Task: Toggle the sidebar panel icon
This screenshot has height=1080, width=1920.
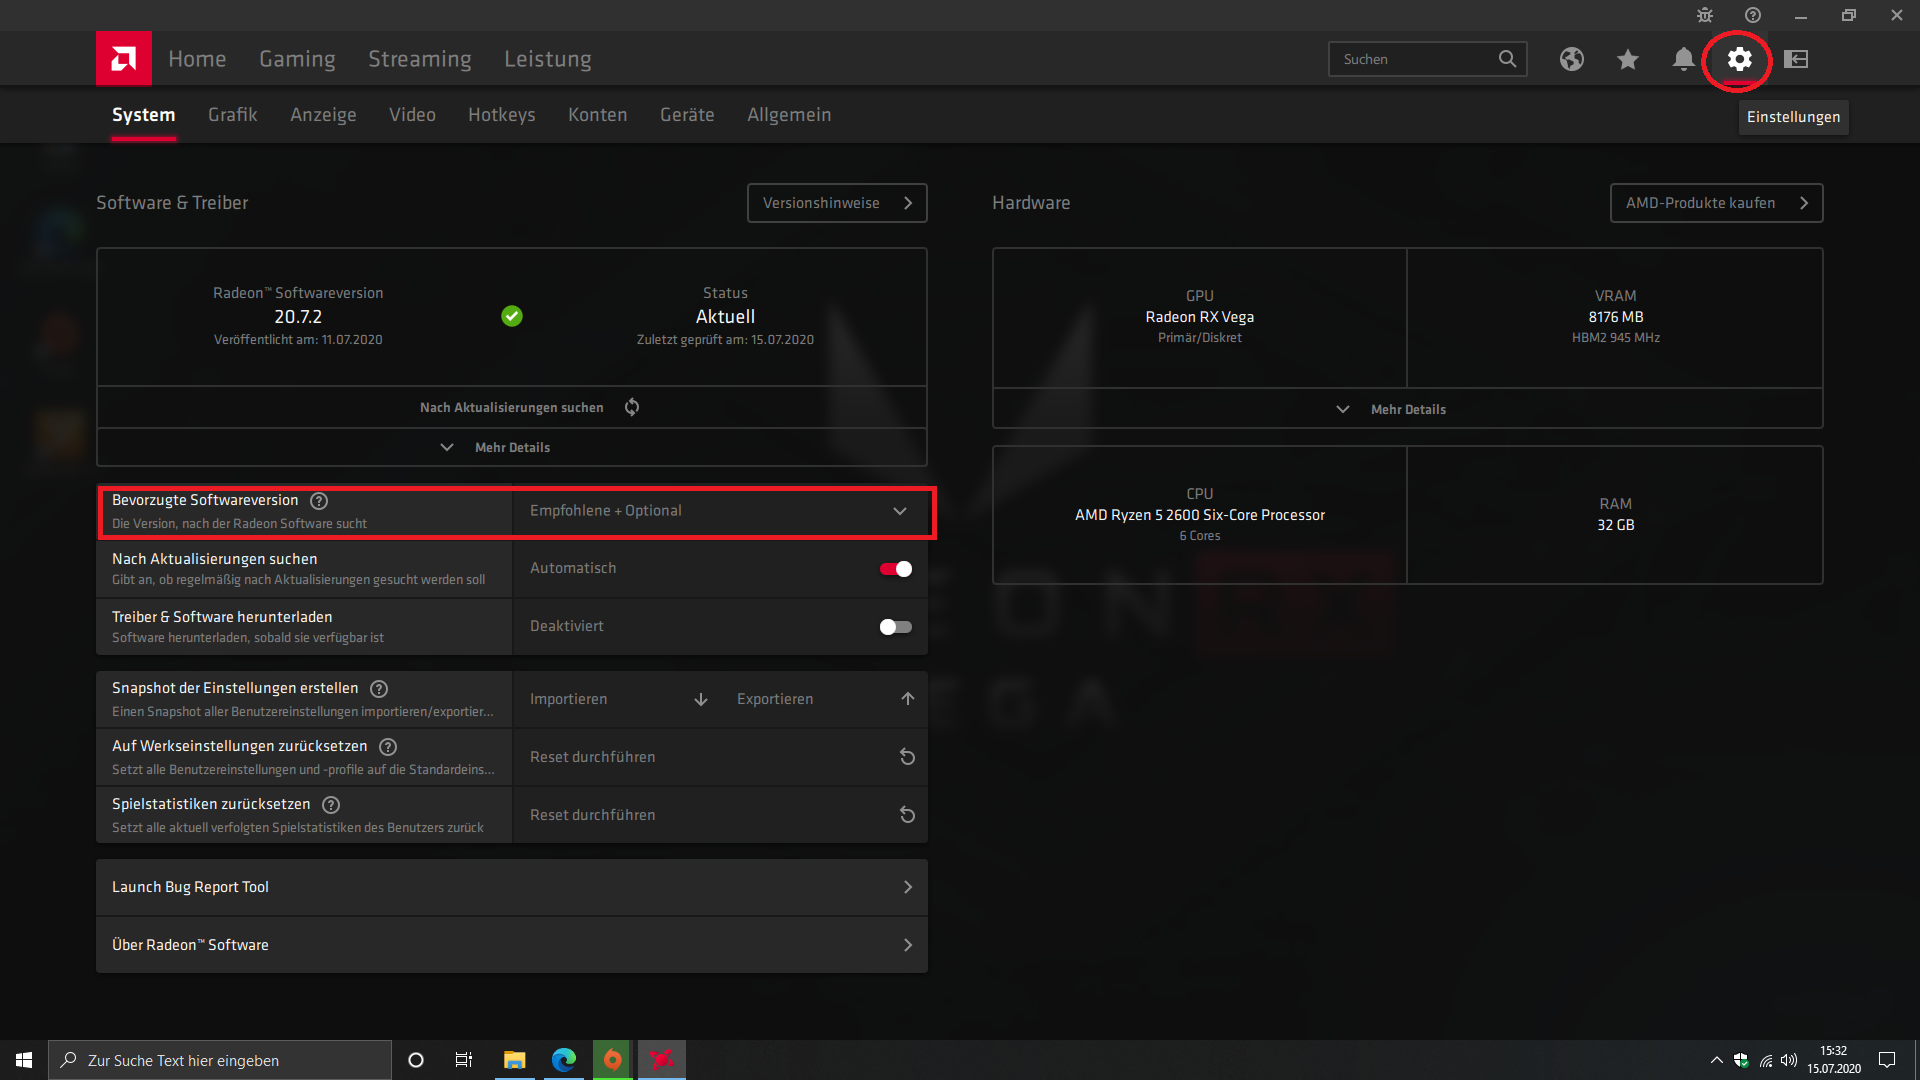Action: (1796, 59)
